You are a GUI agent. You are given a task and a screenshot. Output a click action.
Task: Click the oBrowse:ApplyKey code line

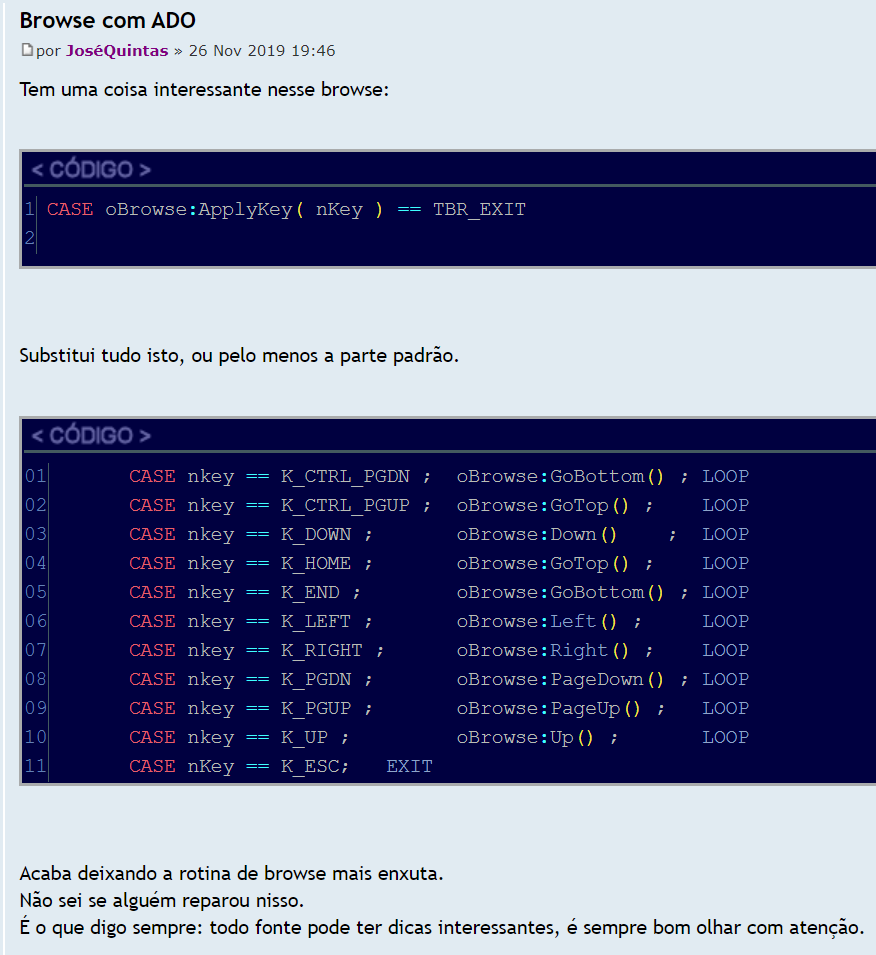(285, 210)
